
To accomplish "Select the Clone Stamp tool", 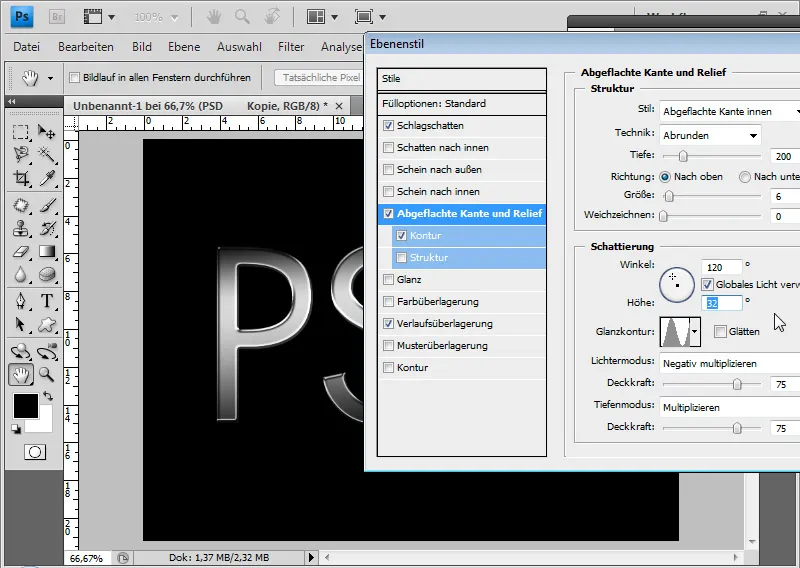I will [x=20, y=229].
